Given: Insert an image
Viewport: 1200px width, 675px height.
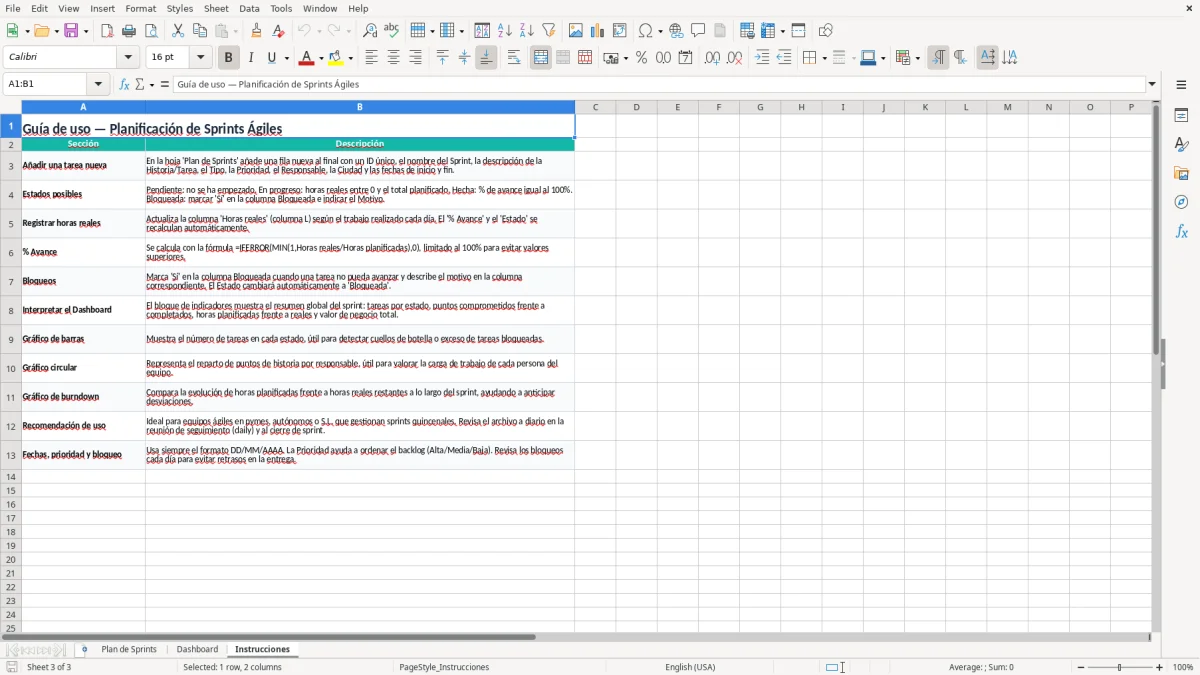Looking at the screenshot, I should pyautogui.click(x=576, y=31).
